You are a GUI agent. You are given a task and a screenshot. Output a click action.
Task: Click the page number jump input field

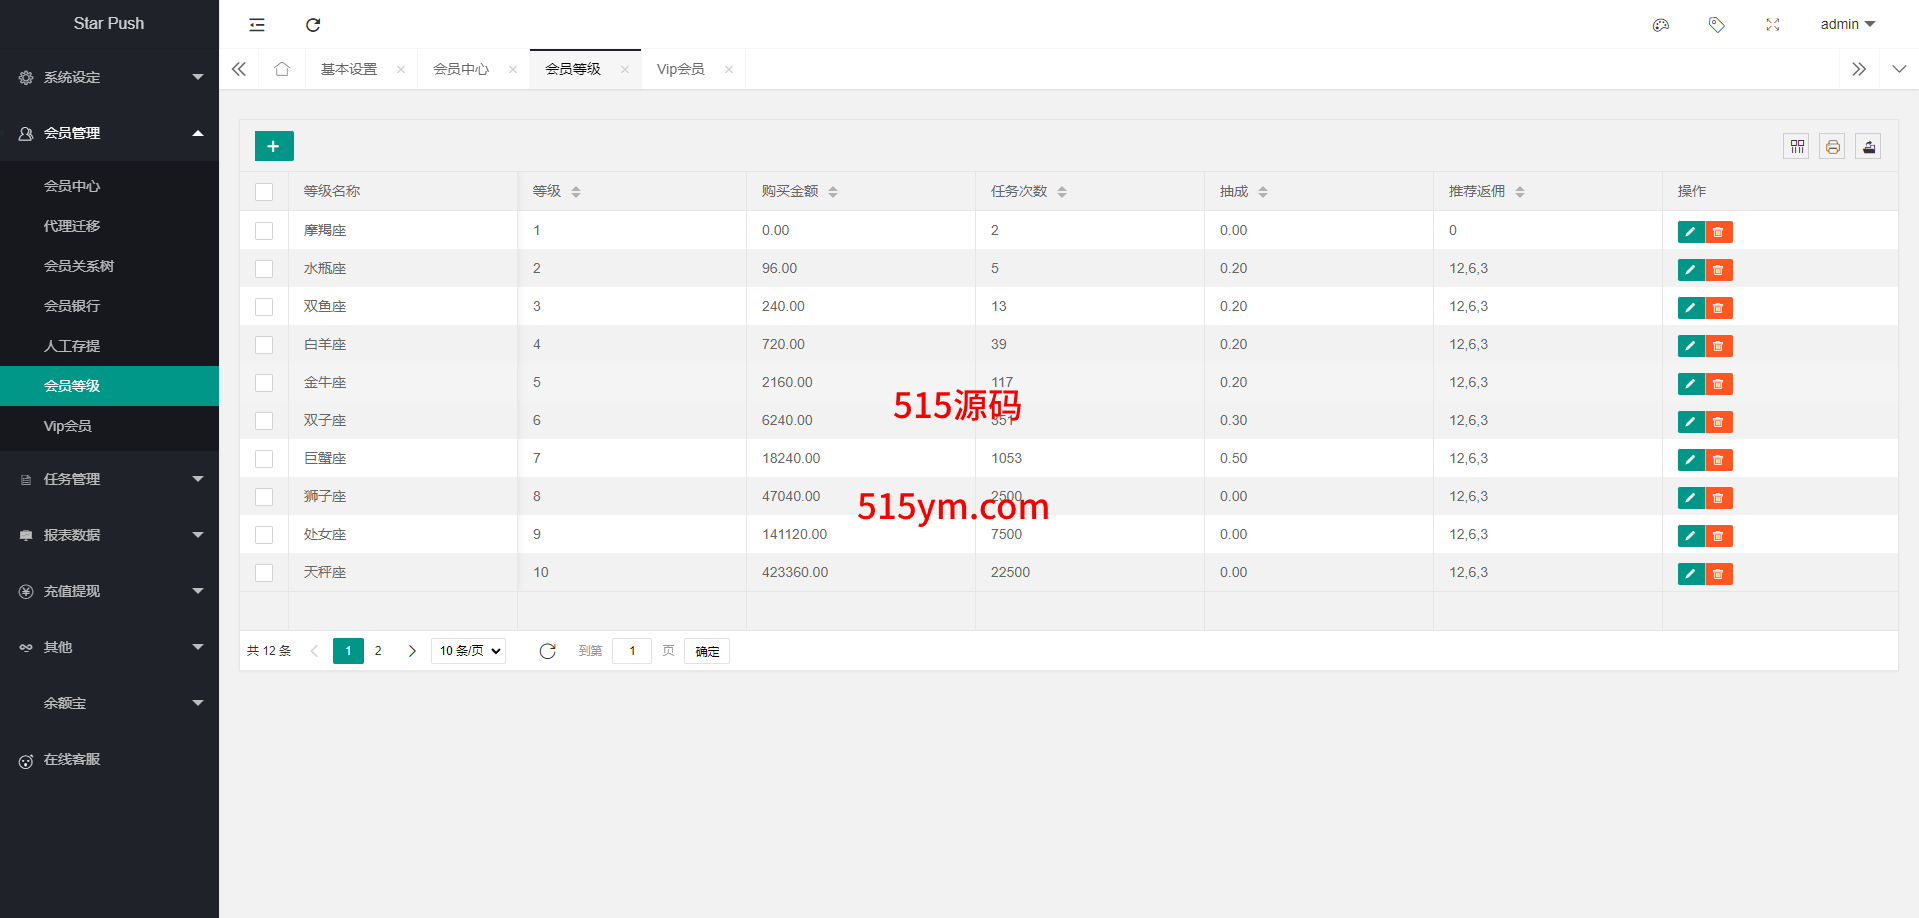[x=631, y=651]
